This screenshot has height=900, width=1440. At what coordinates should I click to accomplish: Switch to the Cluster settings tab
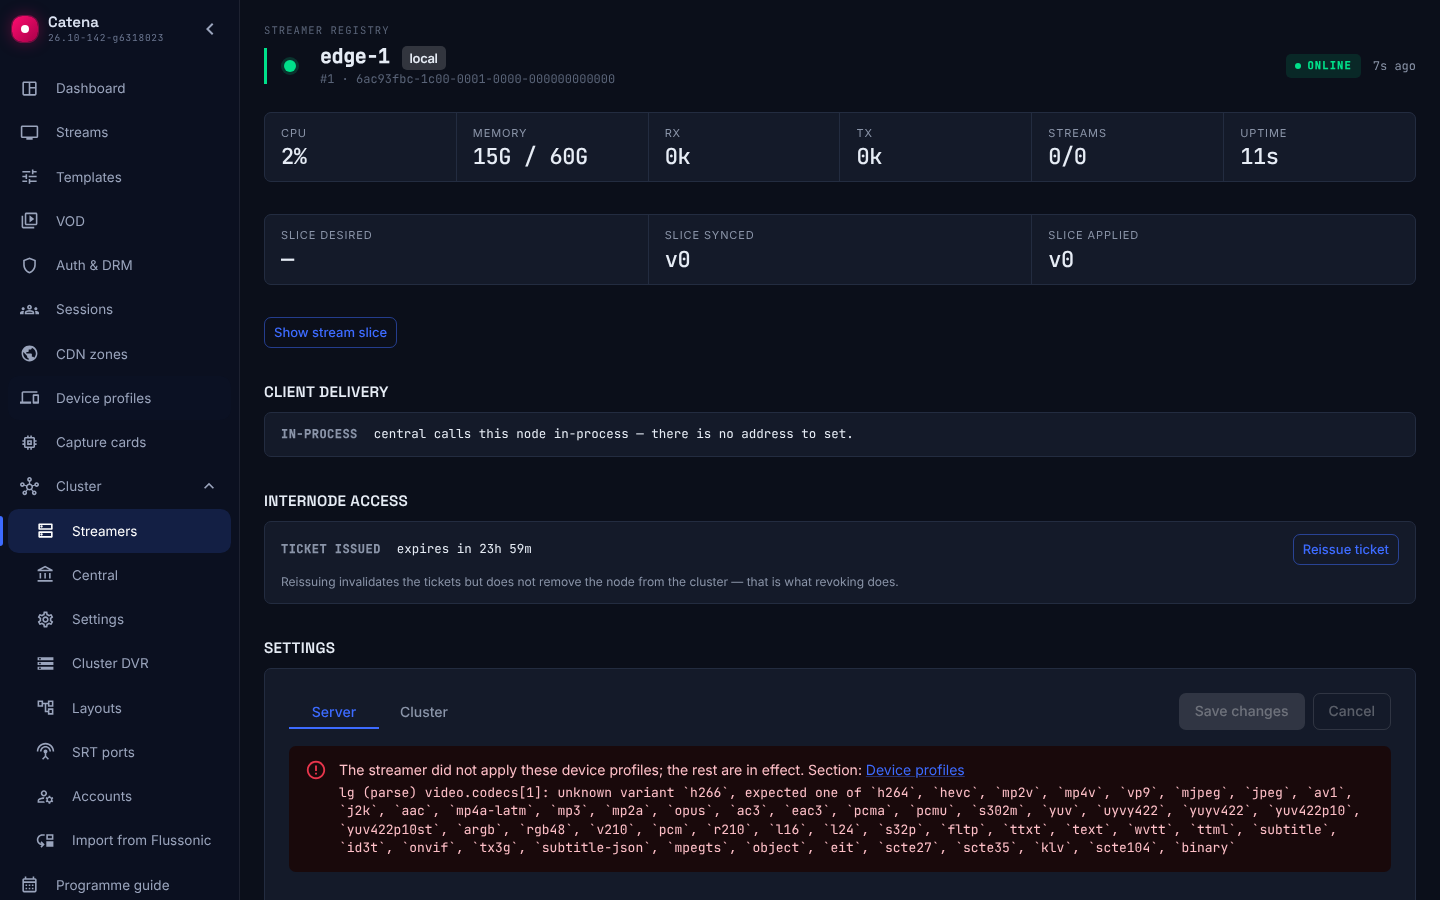point(424,712)
